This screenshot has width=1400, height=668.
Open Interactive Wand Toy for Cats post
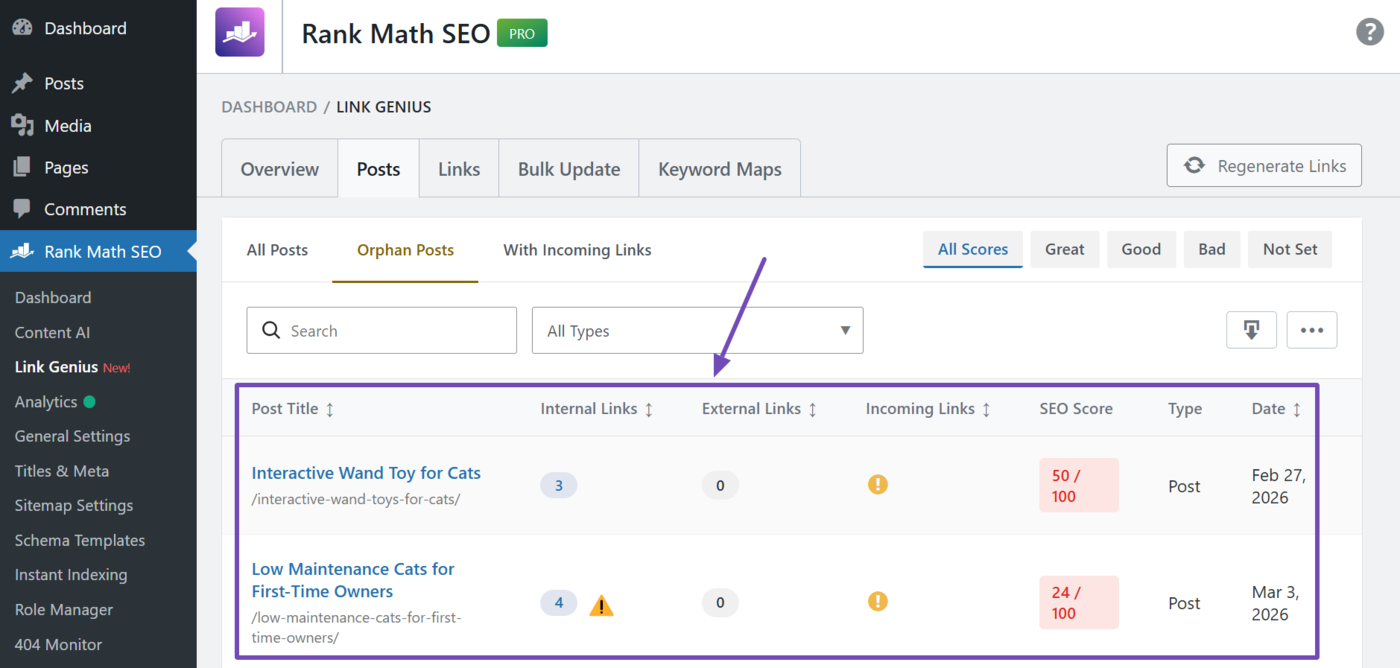point(366,473)
